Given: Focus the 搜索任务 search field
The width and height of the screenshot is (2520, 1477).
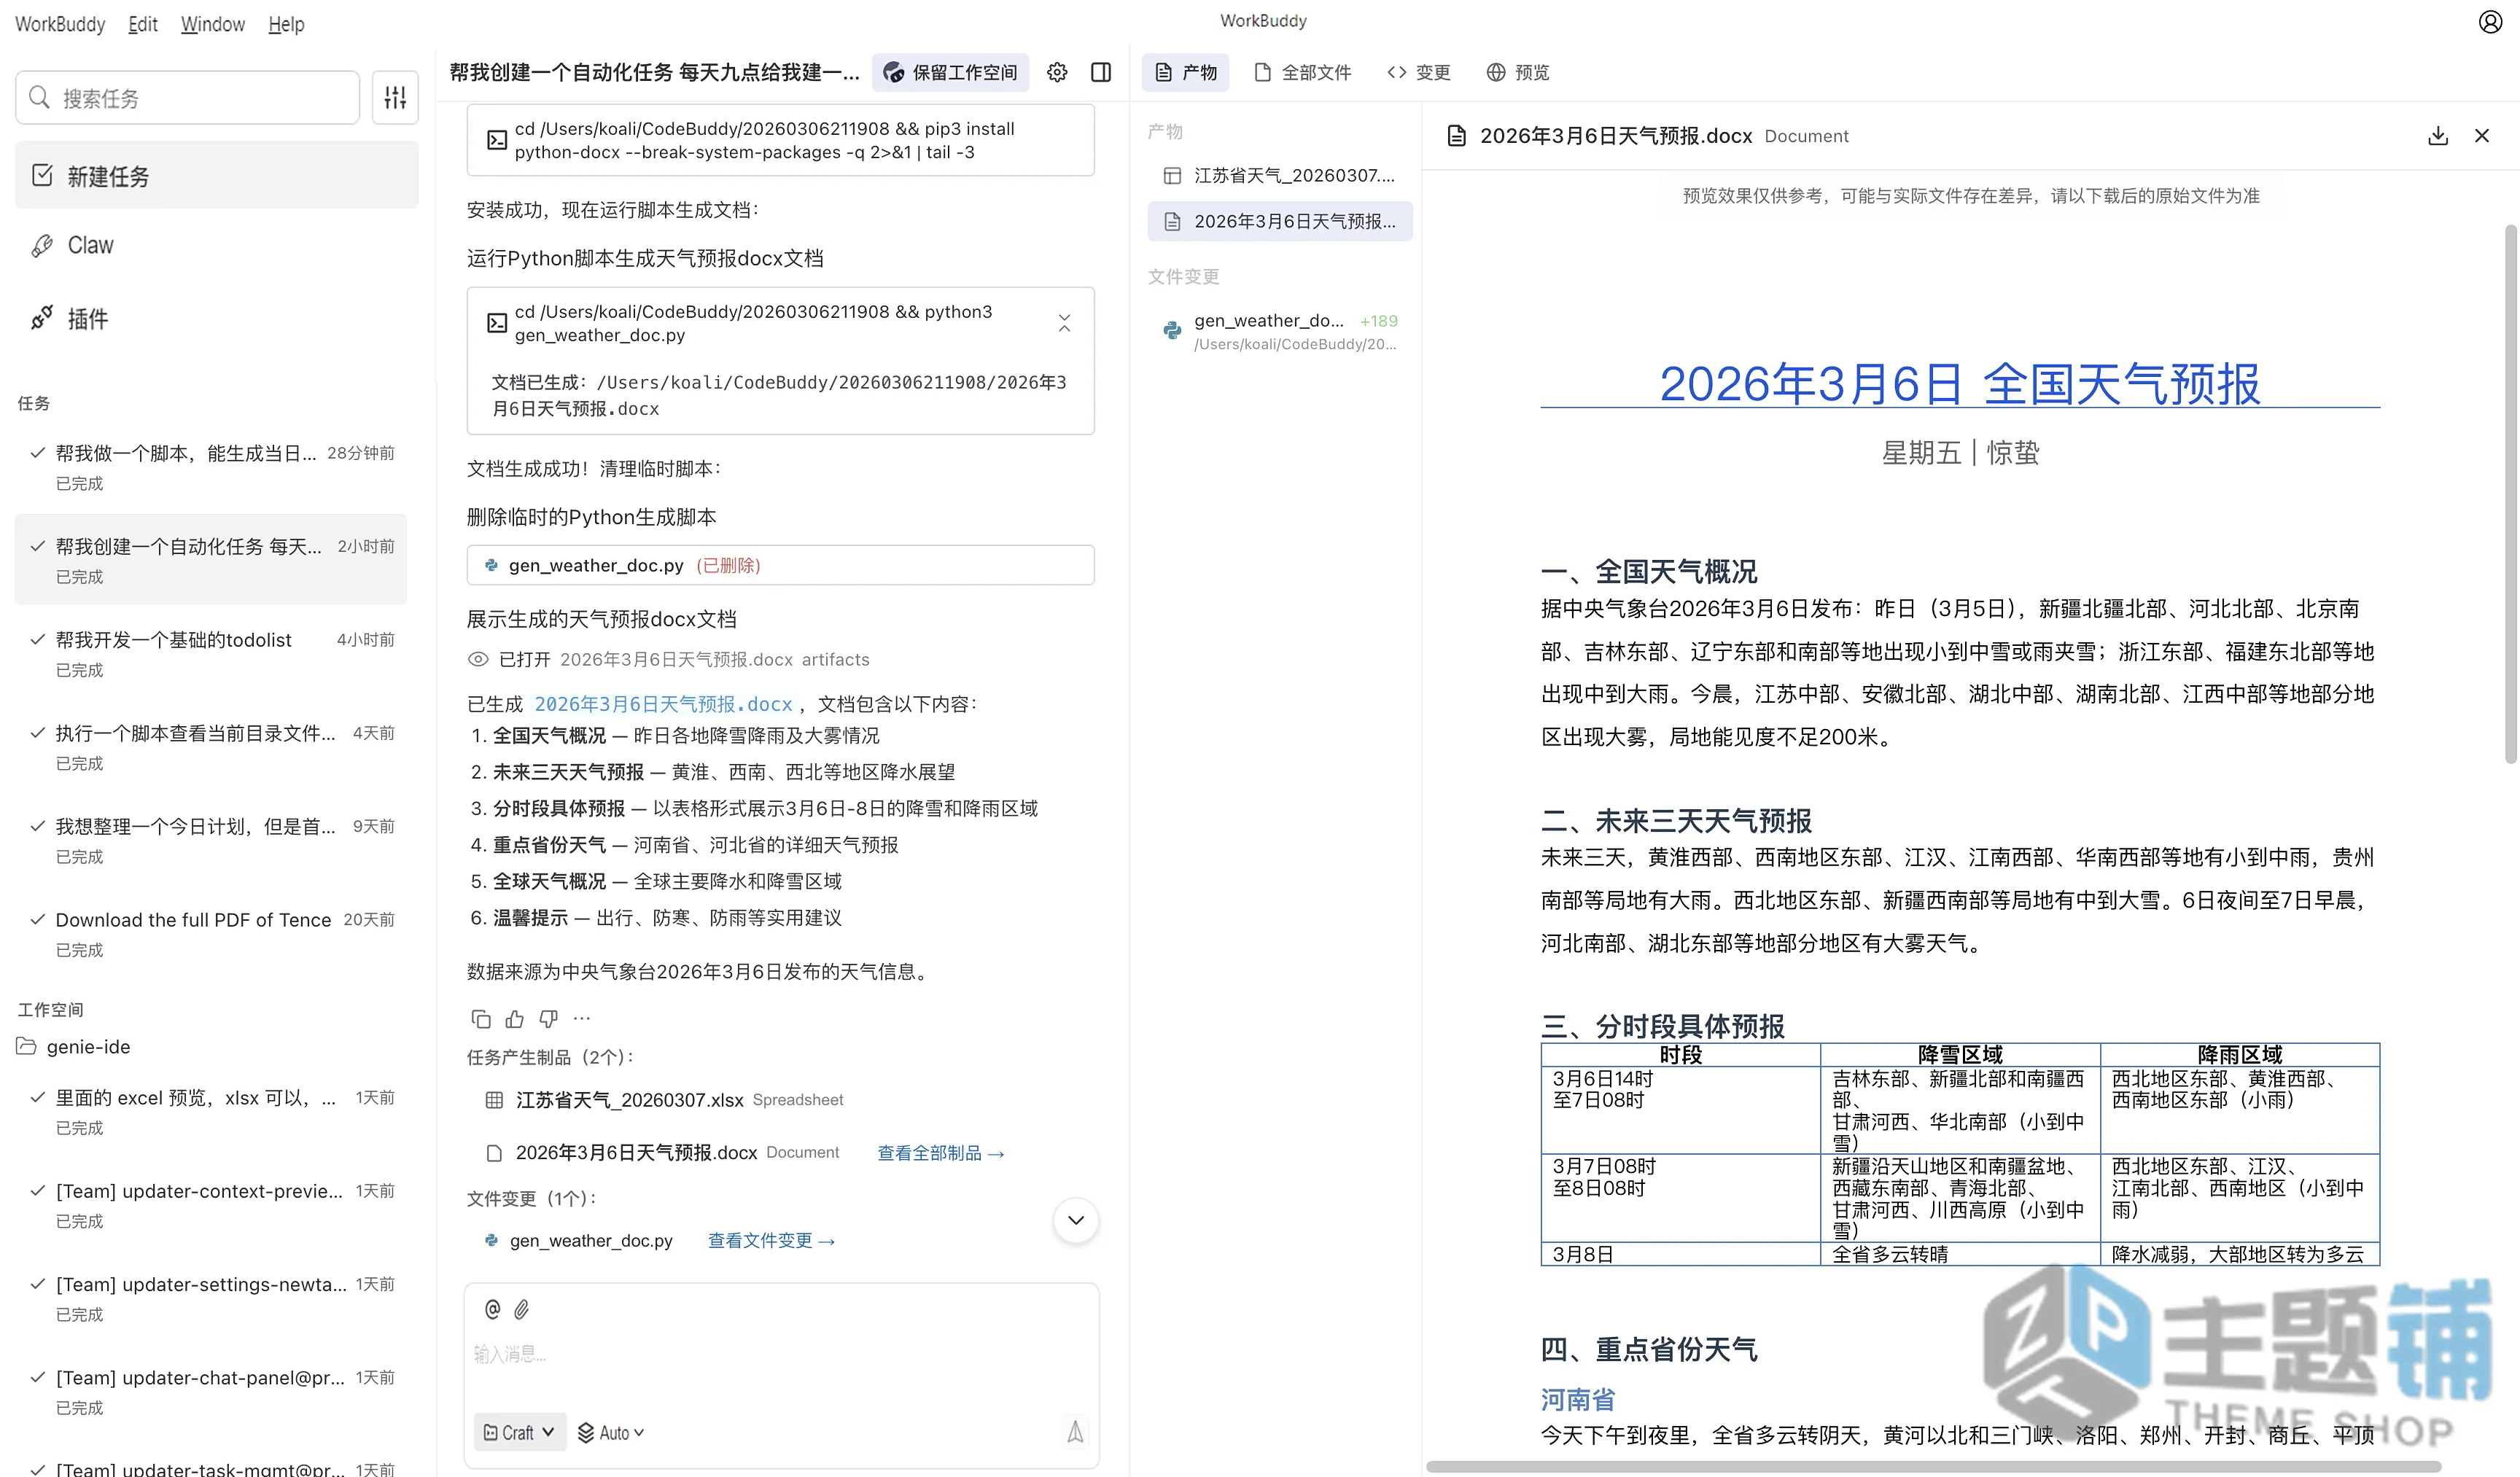Looking at the screenshot, I should click(188, 97).
